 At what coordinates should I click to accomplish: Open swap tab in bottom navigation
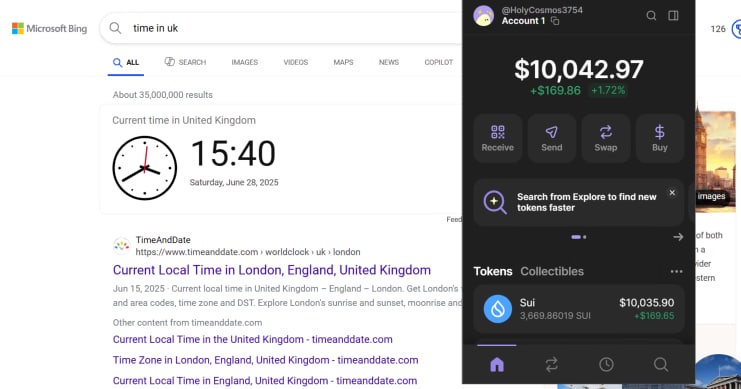551,364
